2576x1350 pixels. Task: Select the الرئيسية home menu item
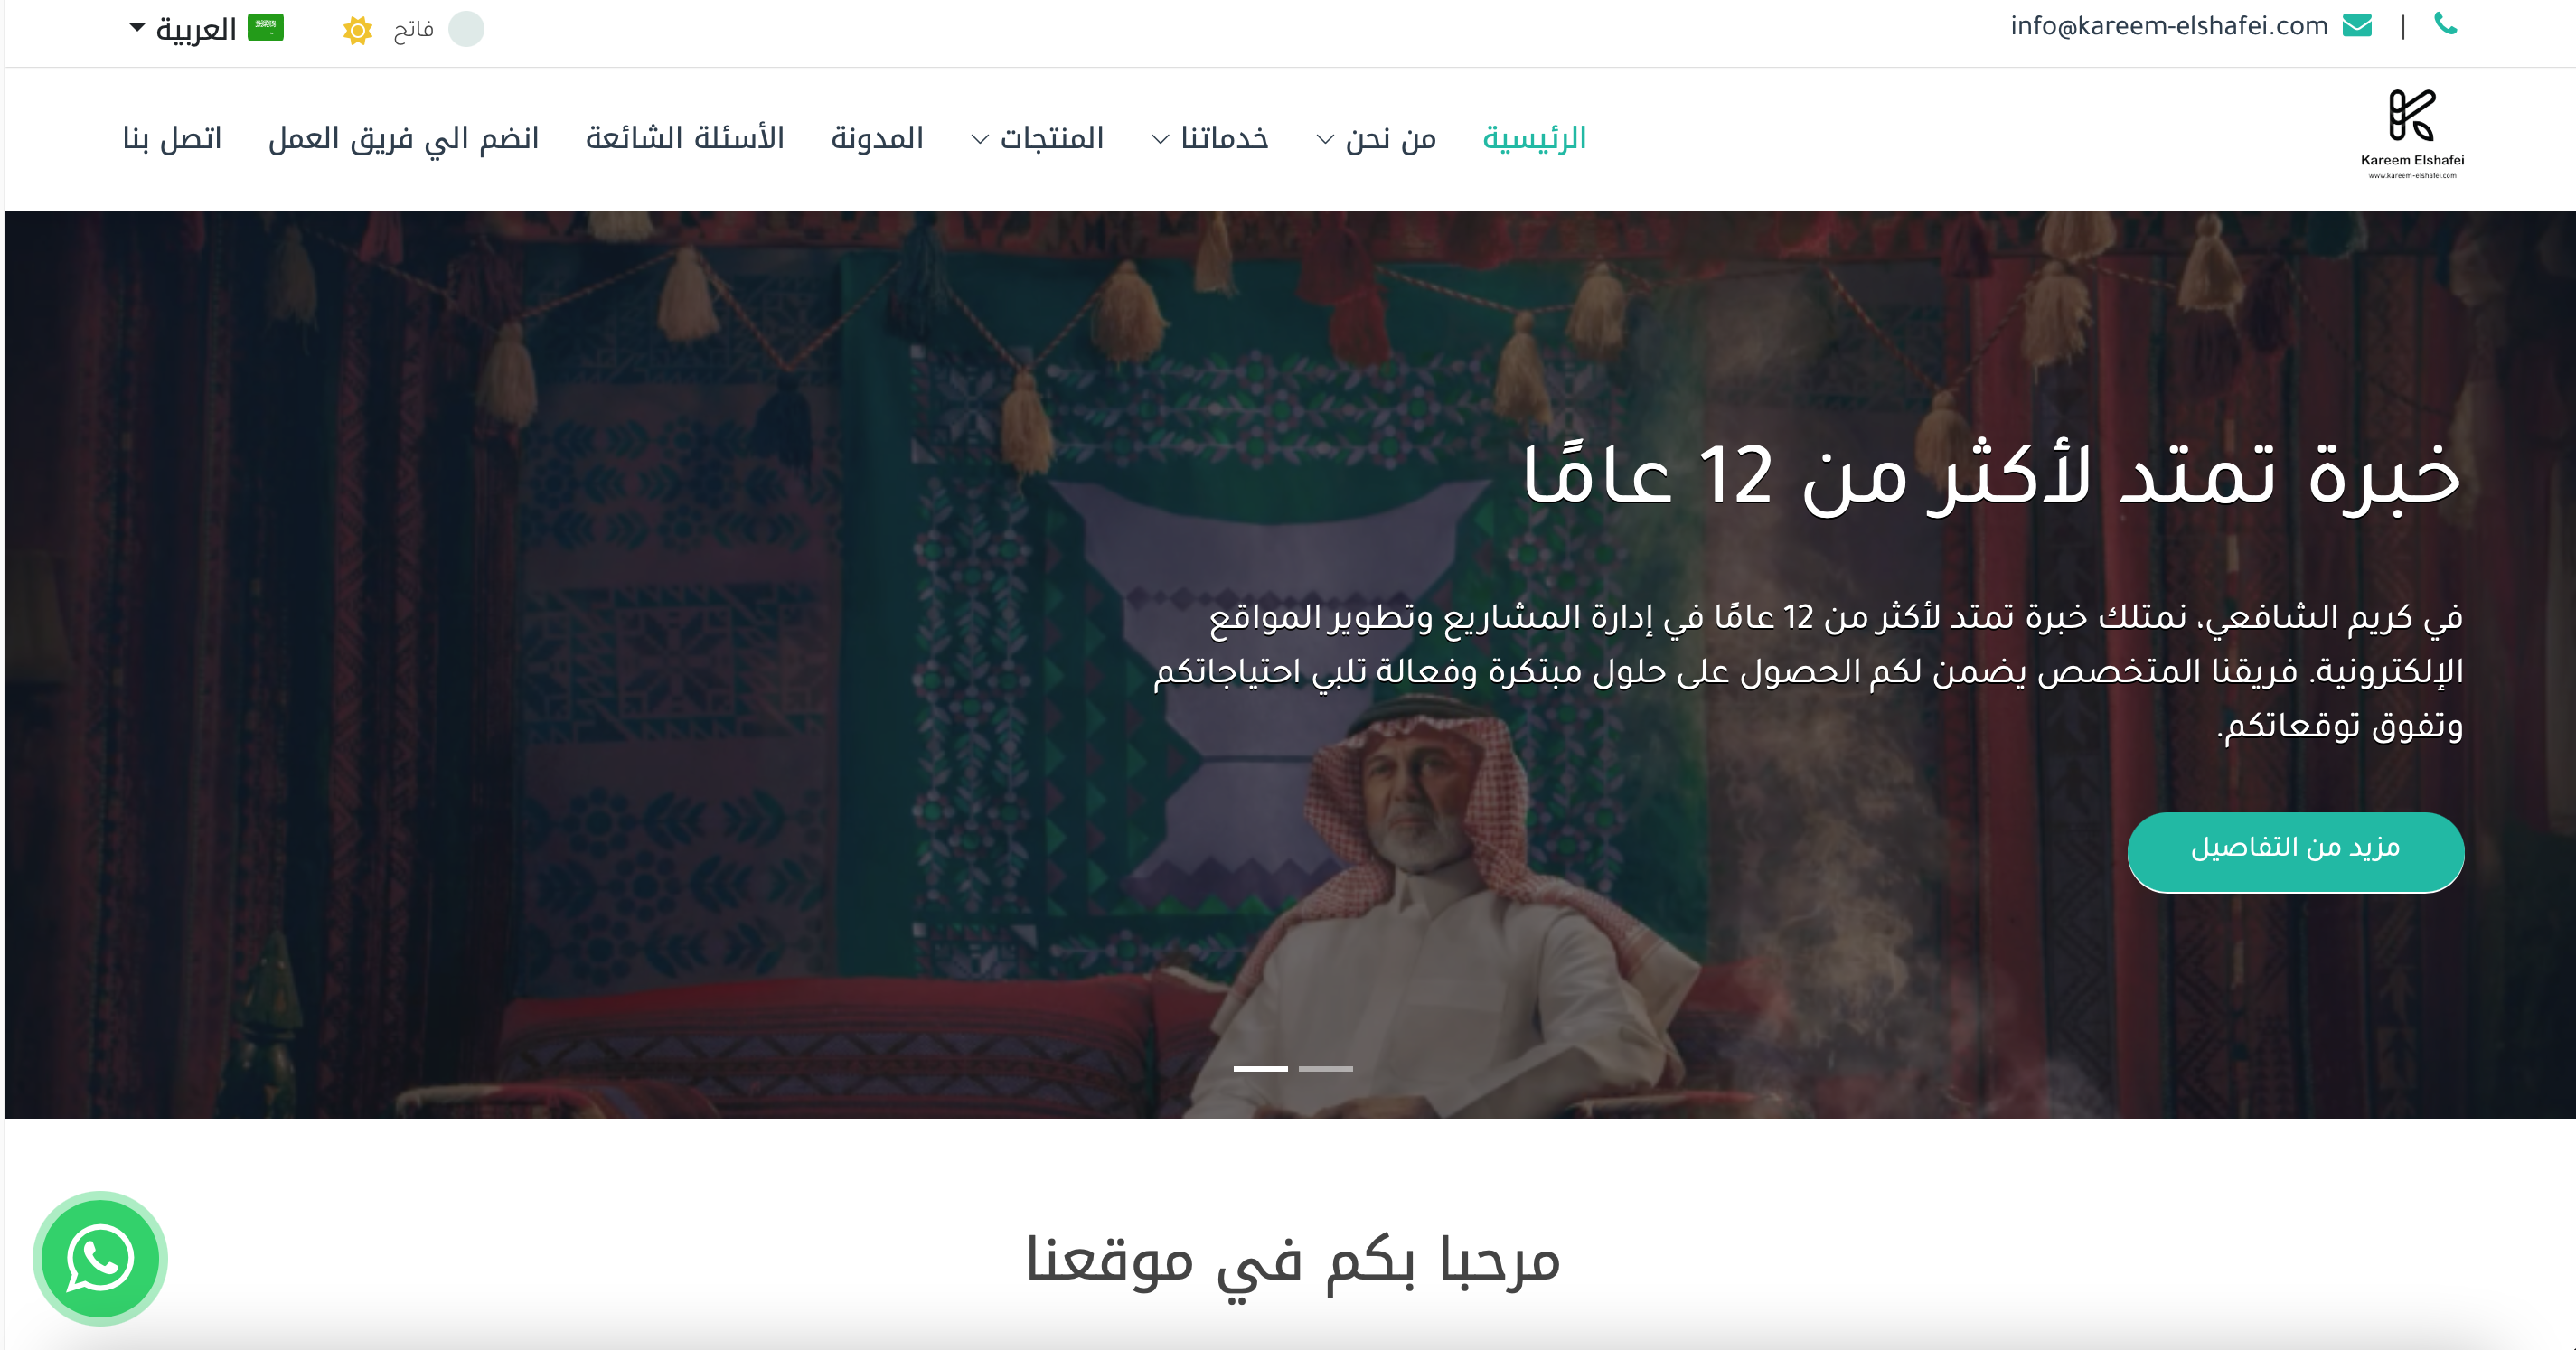[1534, 138]
